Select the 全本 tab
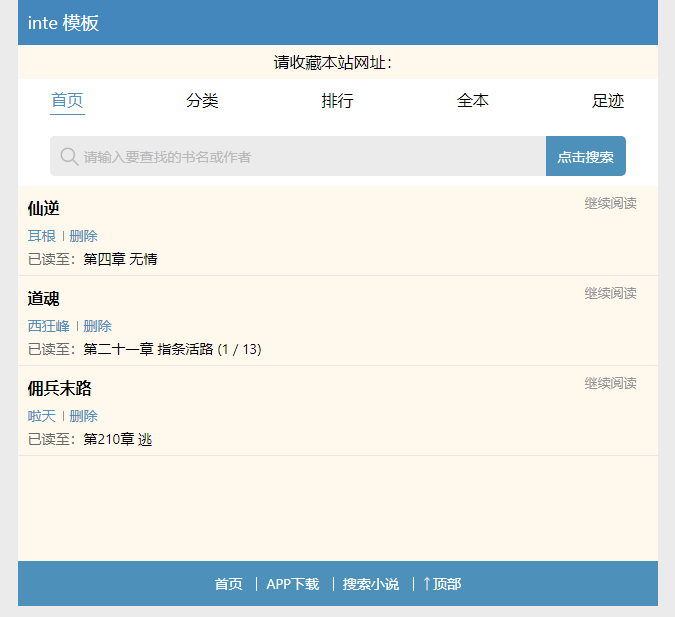The height and width of the screenshot is (617, 675). (473, 101)
